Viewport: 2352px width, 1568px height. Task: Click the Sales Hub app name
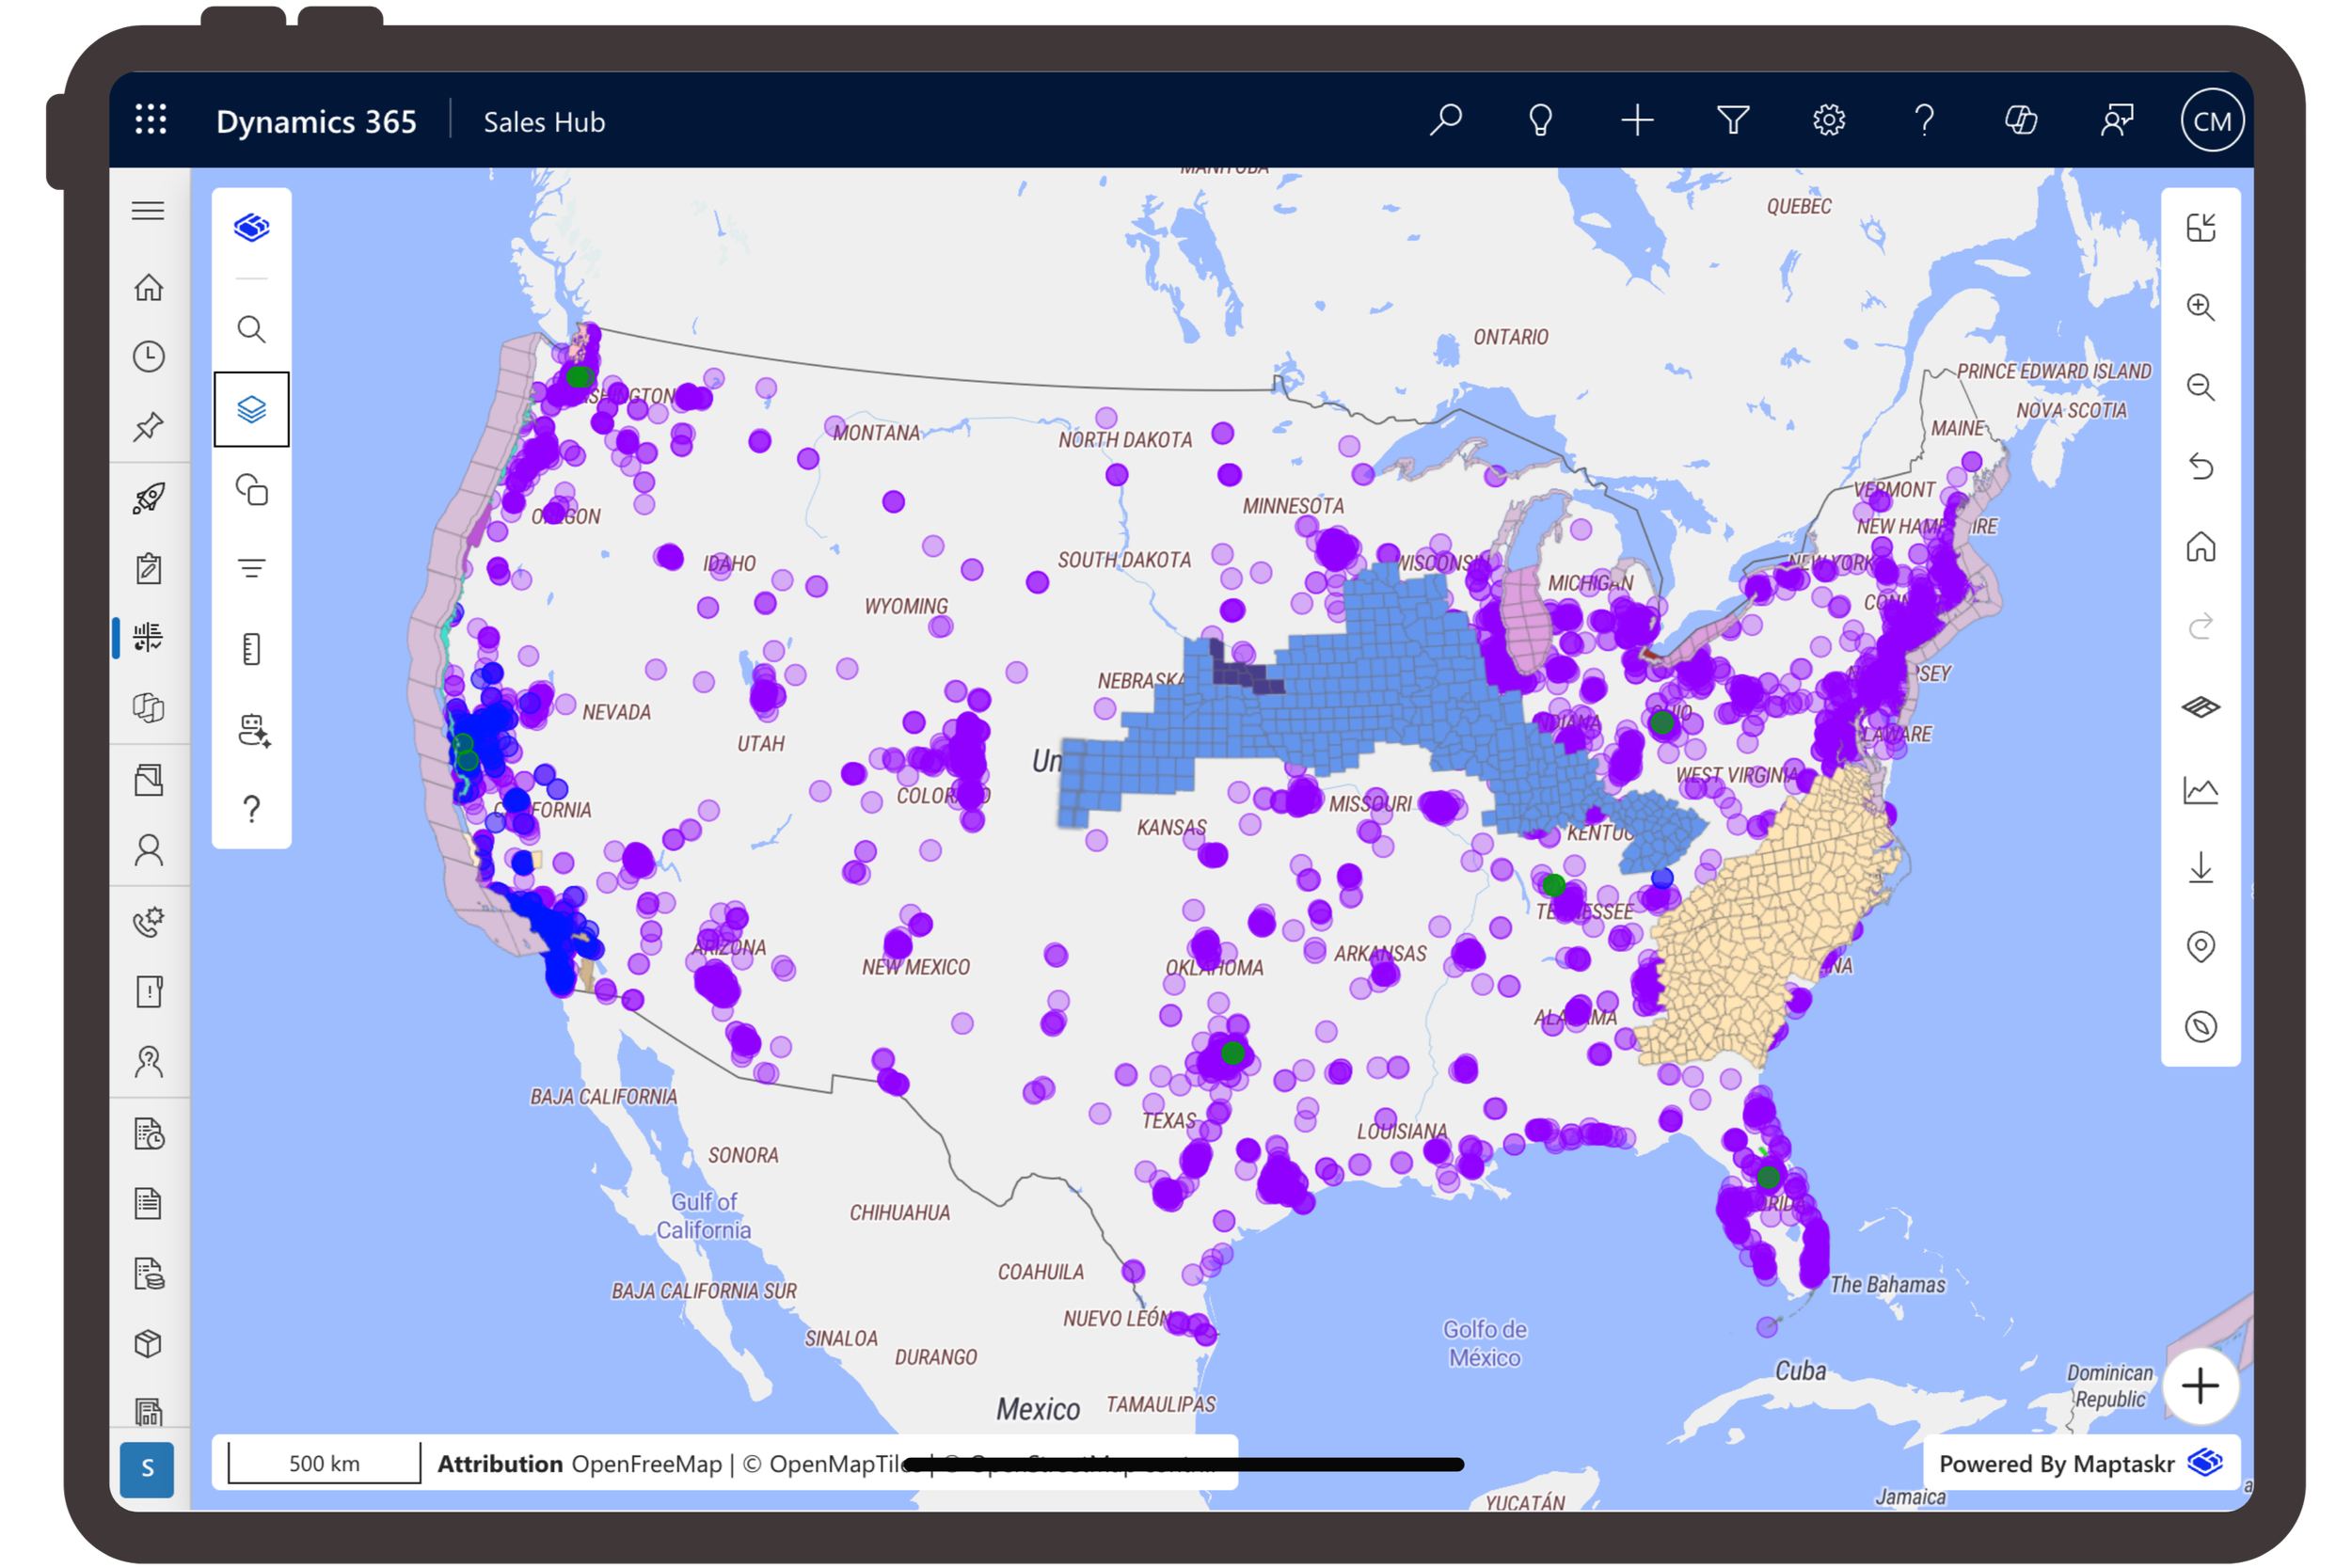point(544,122)
